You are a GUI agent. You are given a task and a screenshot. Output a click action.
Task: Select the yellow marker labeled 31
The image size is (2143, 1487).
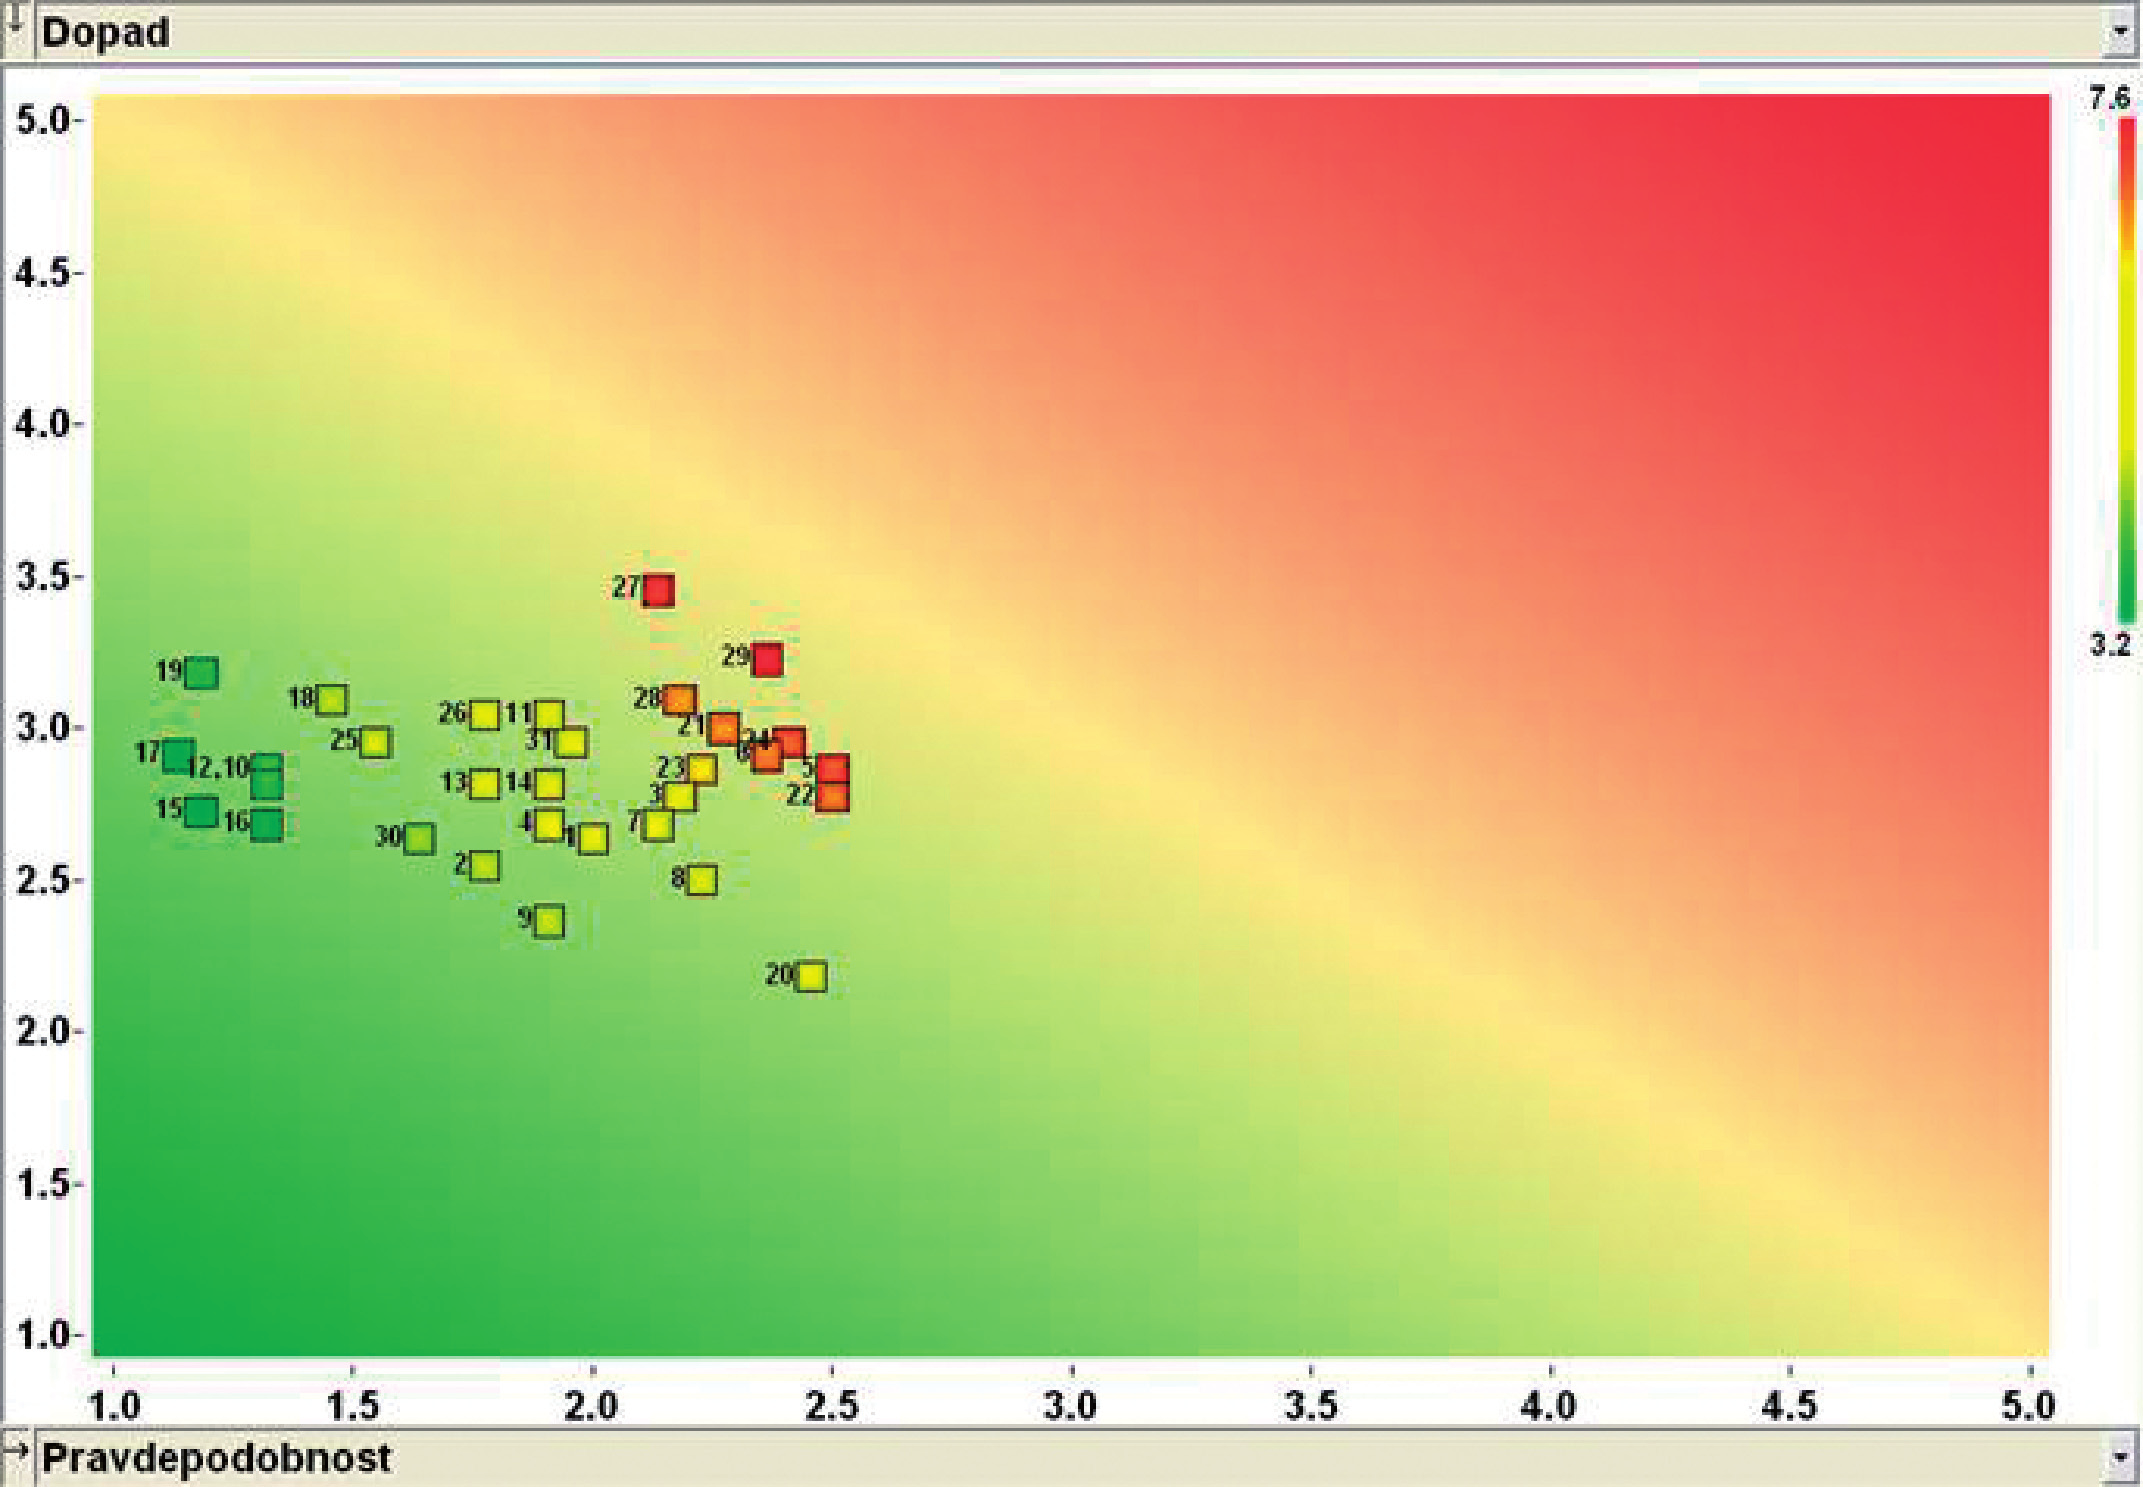(571, 742)
